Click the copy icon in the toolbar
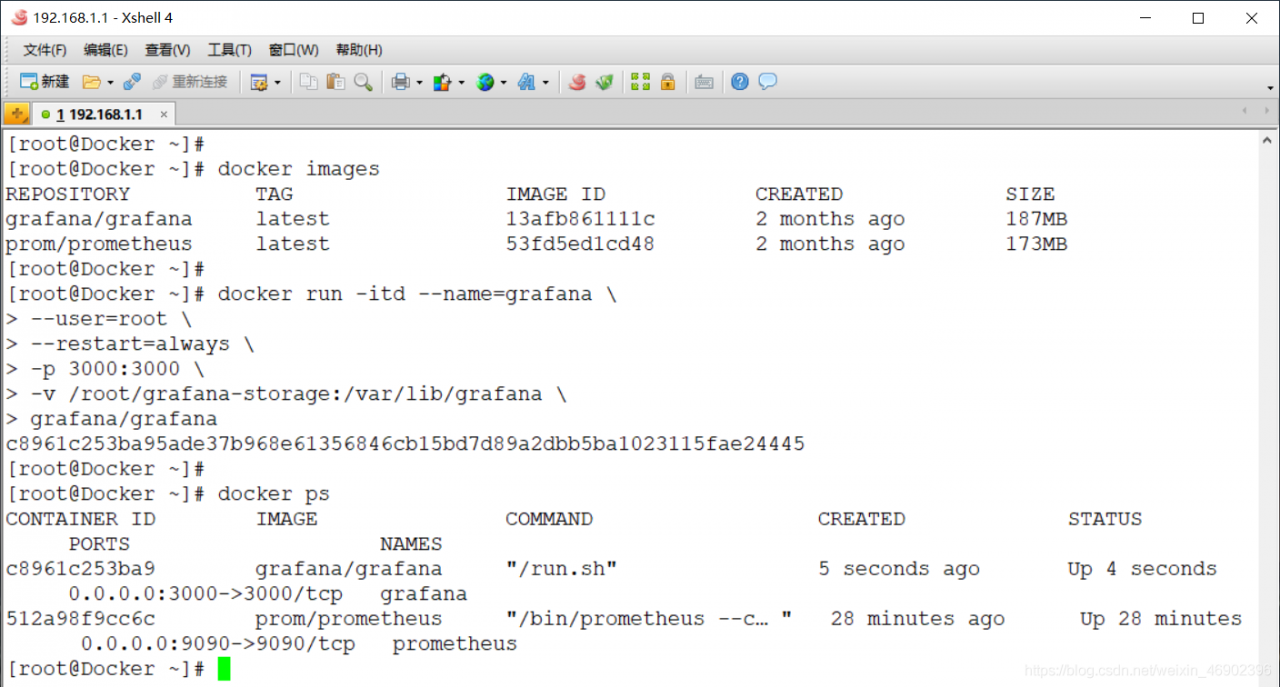Viewport: 1280px width, 687px height. [309, 82]
